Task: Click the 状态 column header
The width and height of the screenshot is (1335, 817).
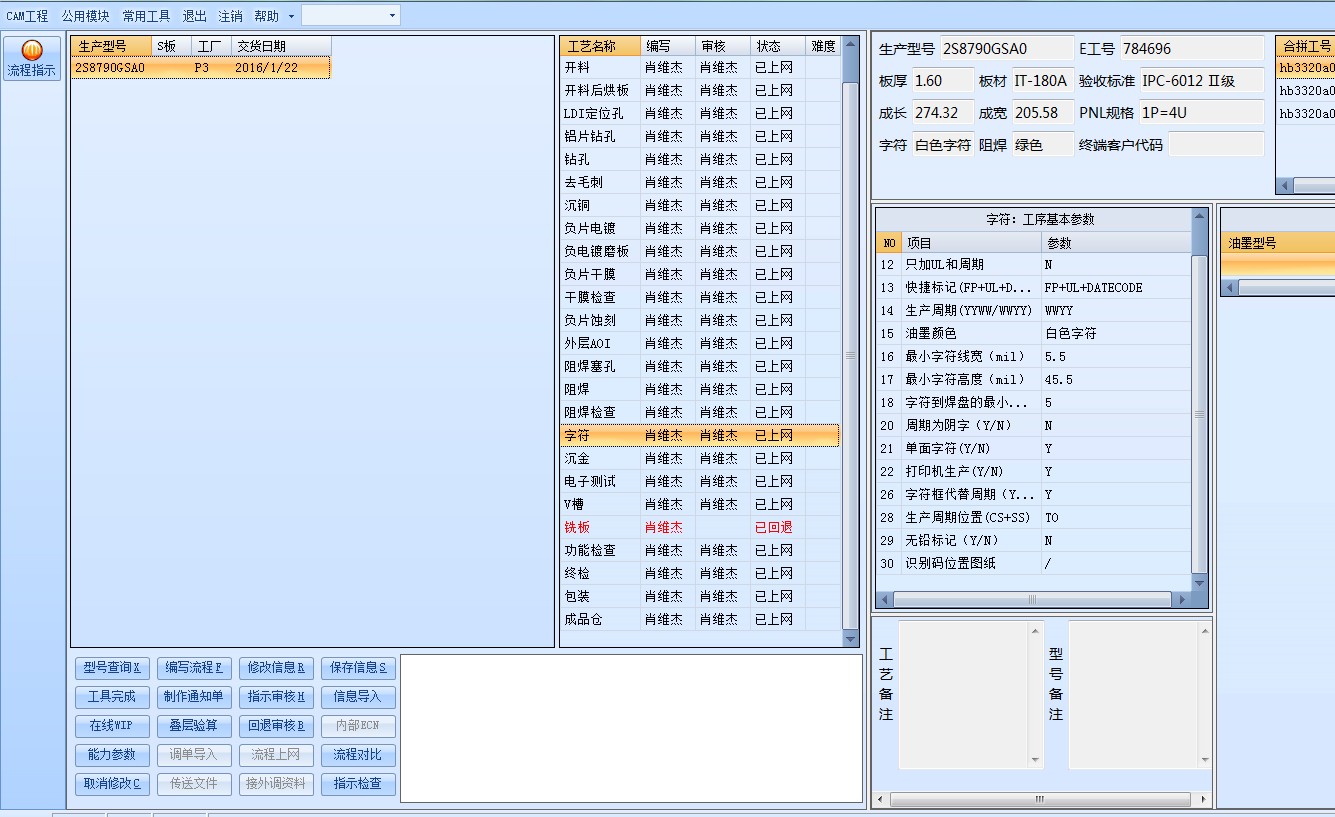Action: [x=778, y=47]
